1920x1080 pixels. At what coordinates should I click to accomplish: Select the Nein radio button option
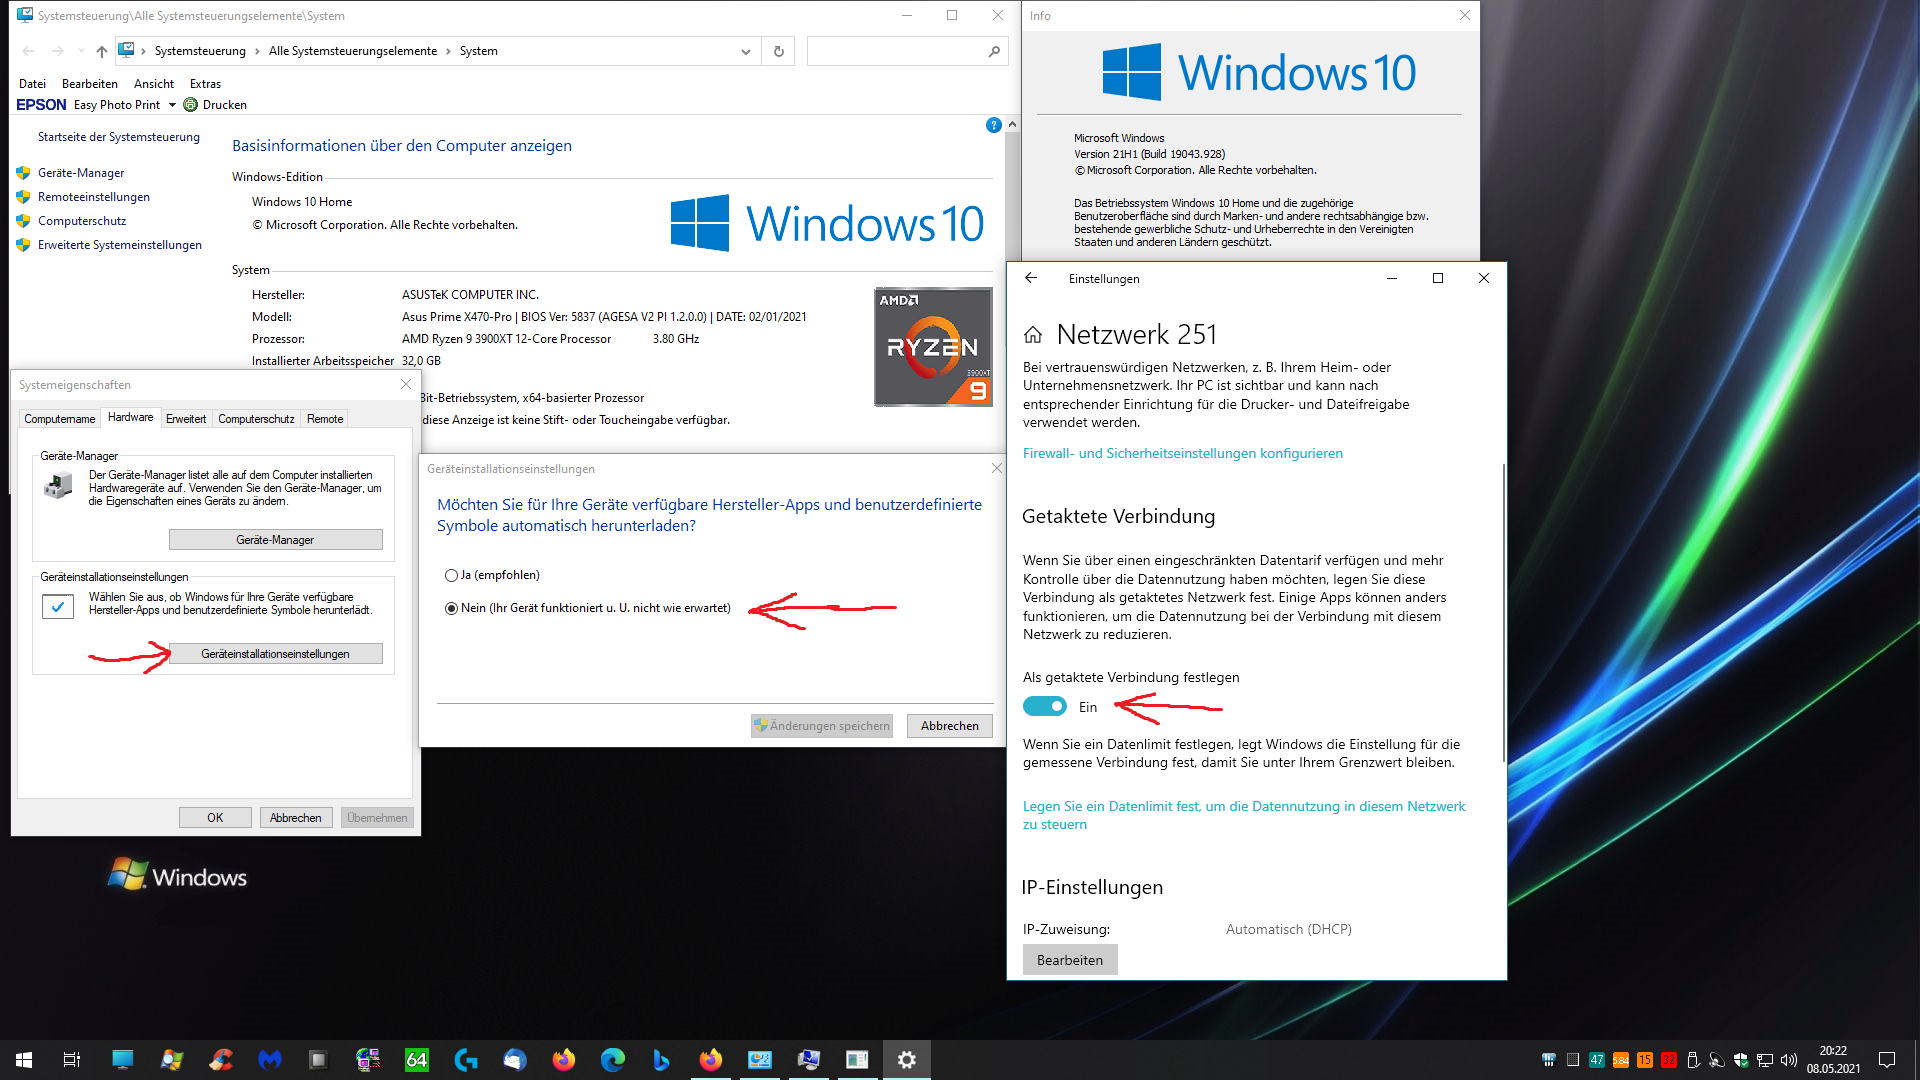click(451, 608)
